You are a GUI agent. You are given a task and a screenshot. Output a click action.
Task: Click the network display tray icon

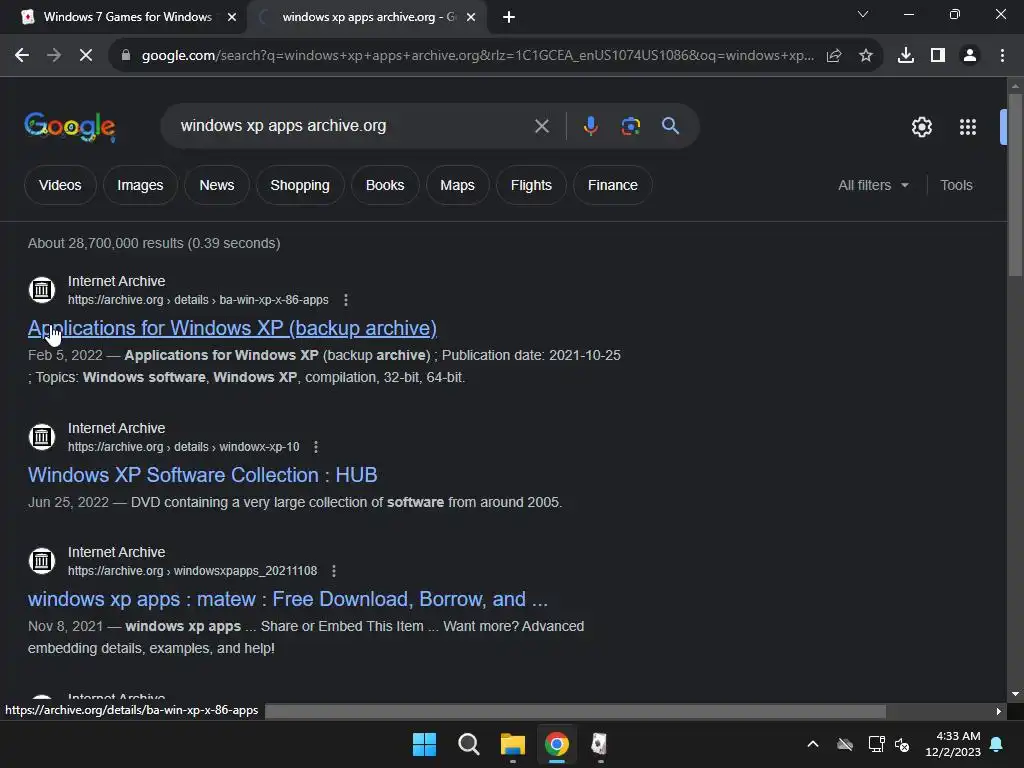click(876, 744)
